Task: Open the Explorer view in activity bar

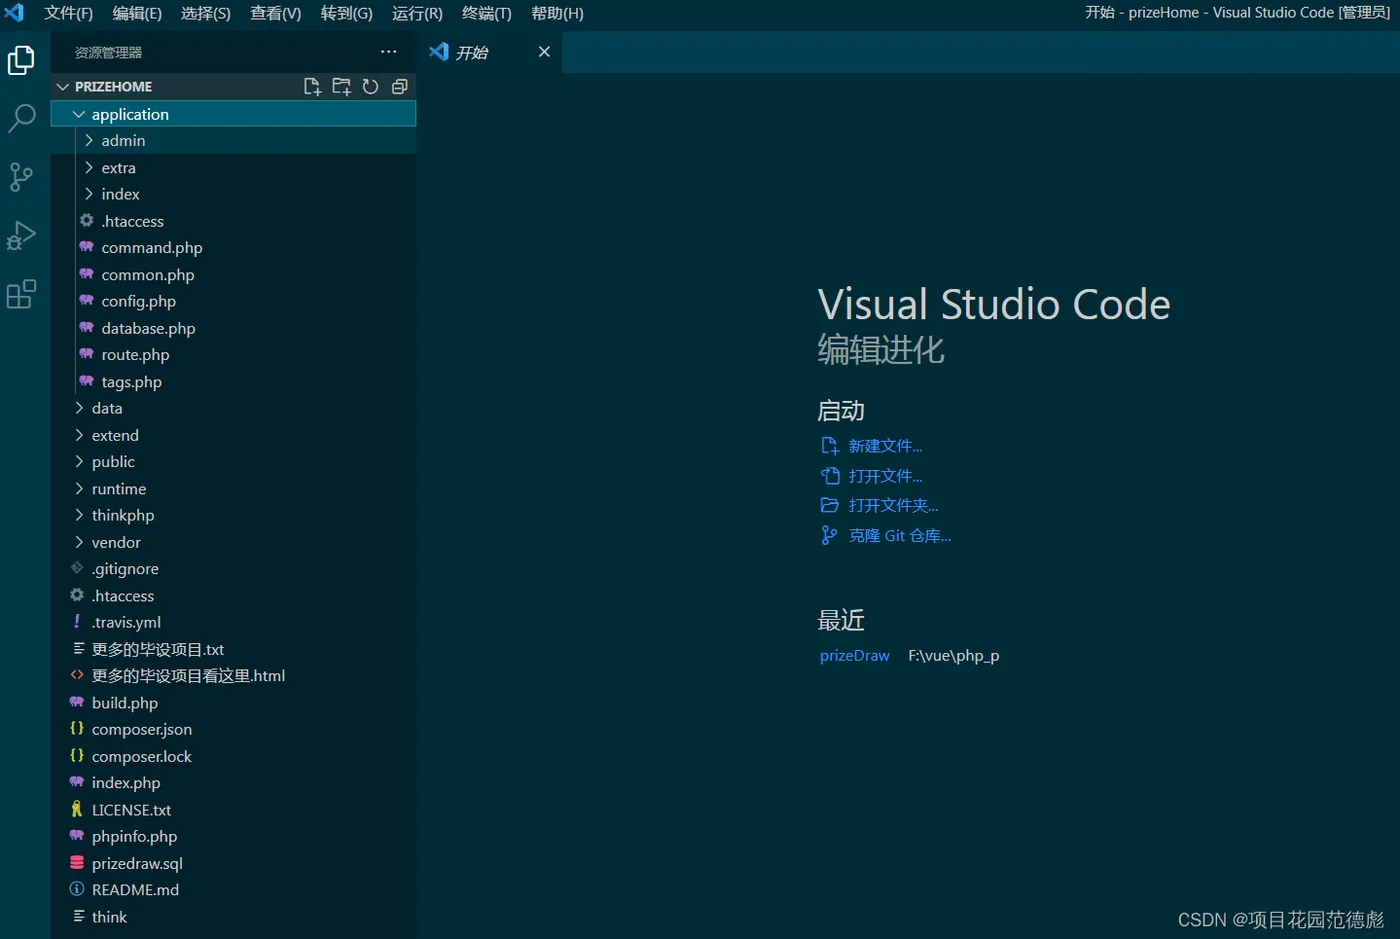Action: coord(21,60)
